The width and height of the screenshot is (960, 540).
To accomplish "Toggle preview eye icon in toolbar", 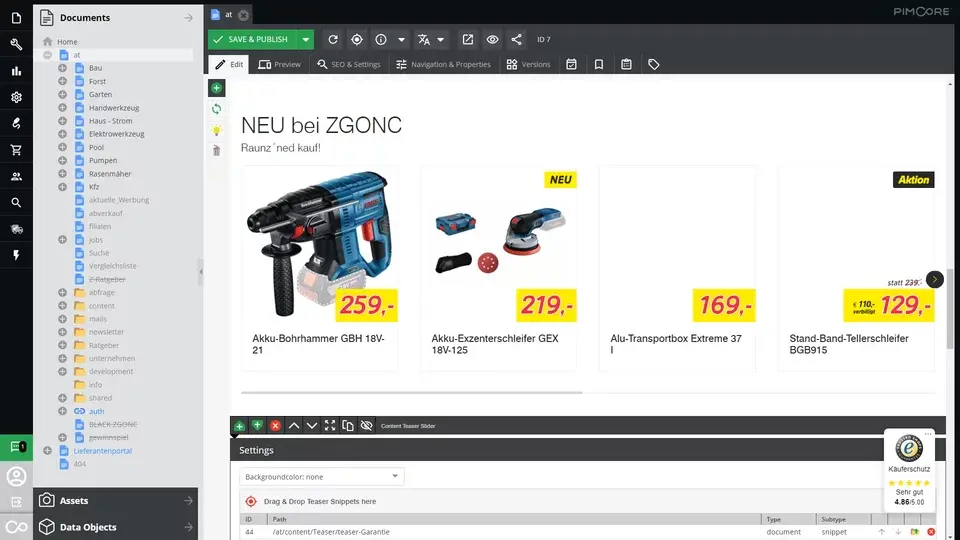I will [x=492, y=39].
